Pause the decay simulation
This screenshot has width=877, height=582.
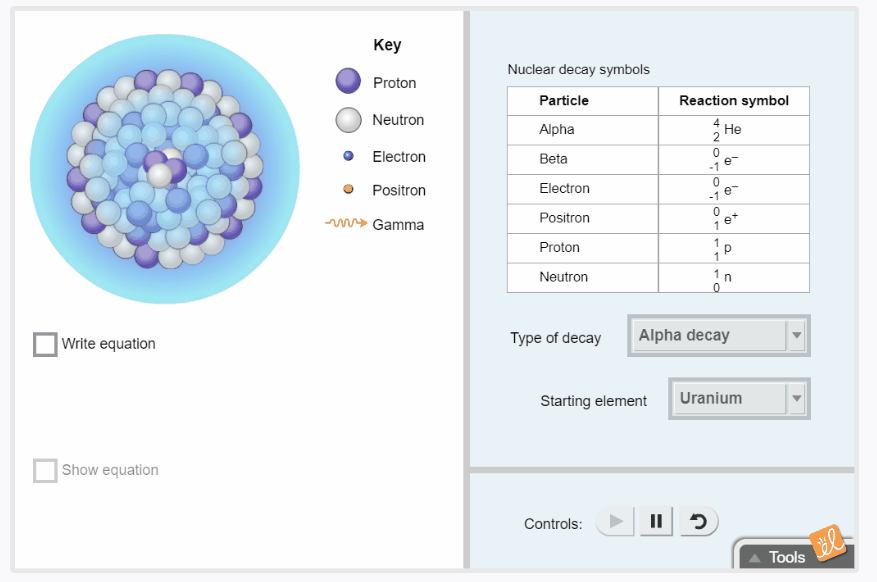click(x=656, y=521)
